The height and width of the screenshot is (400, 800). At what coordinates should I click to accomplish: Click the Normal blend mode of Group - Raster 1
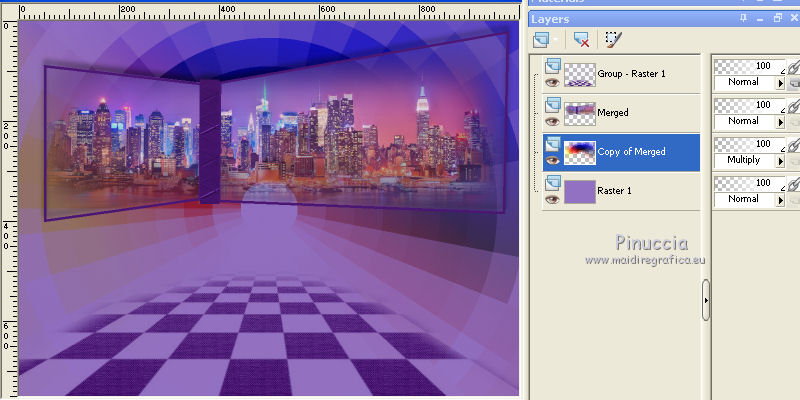point(744,83)
